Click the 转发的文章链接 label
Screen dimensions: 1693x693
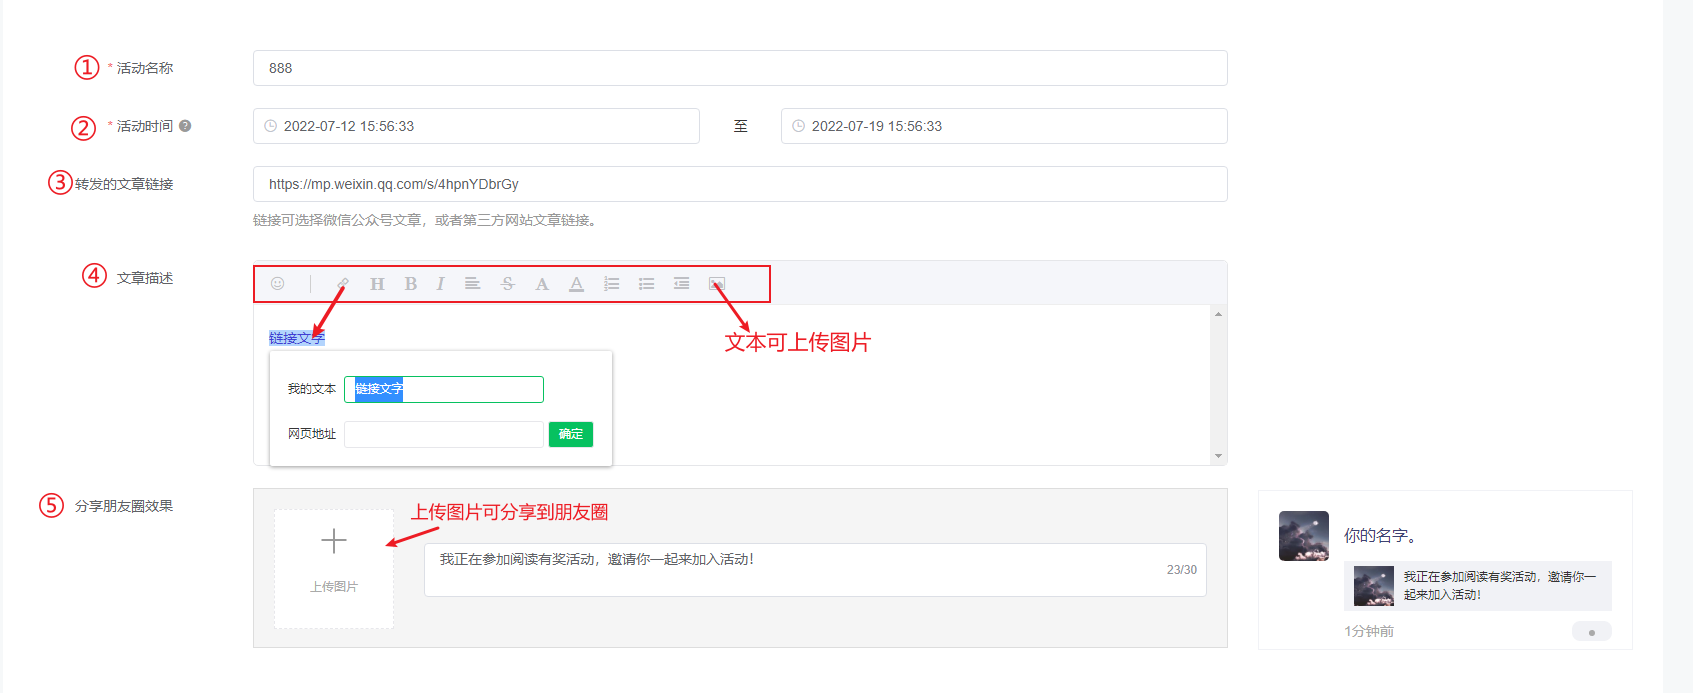click(124, 184)
